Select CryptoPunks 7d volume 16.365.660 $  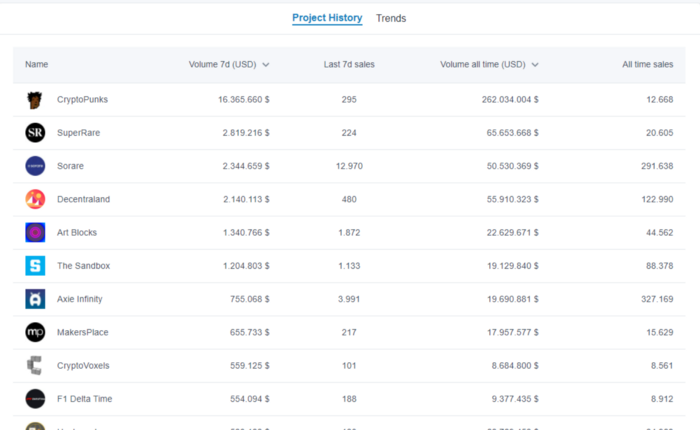tap(244, 100)
